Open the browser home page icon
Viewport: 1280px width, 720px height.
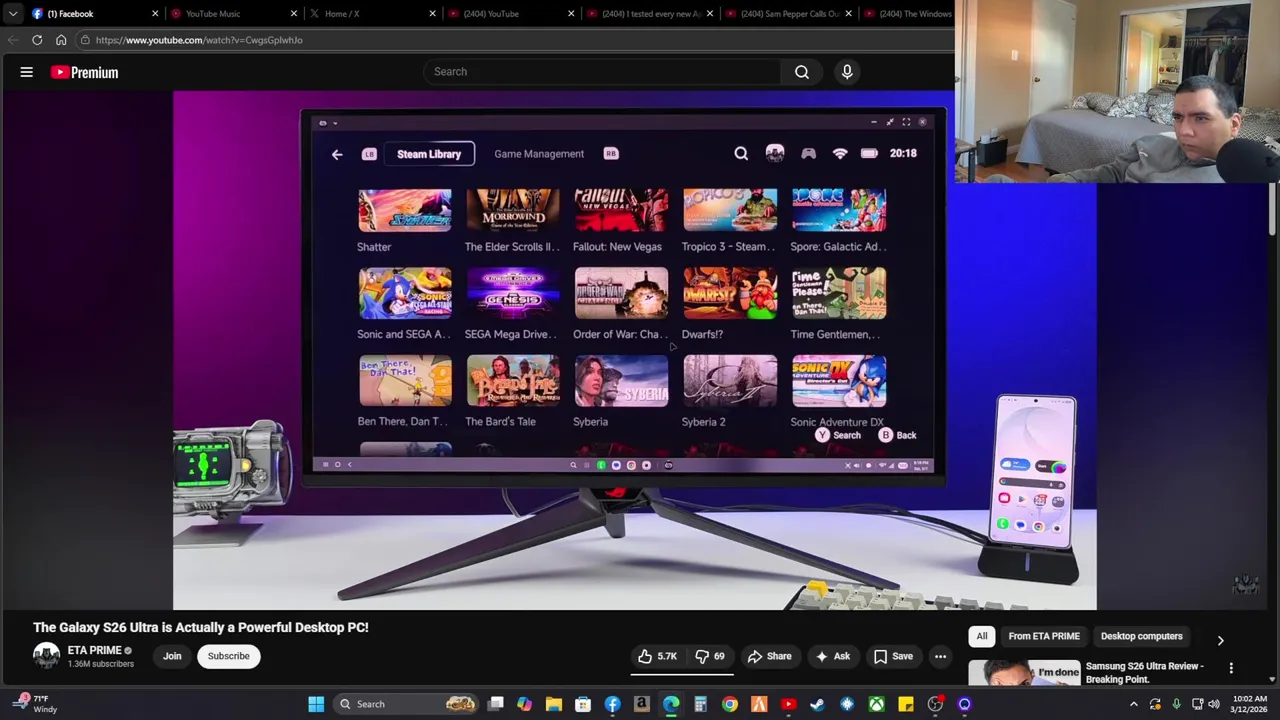(x=61, y=40)
